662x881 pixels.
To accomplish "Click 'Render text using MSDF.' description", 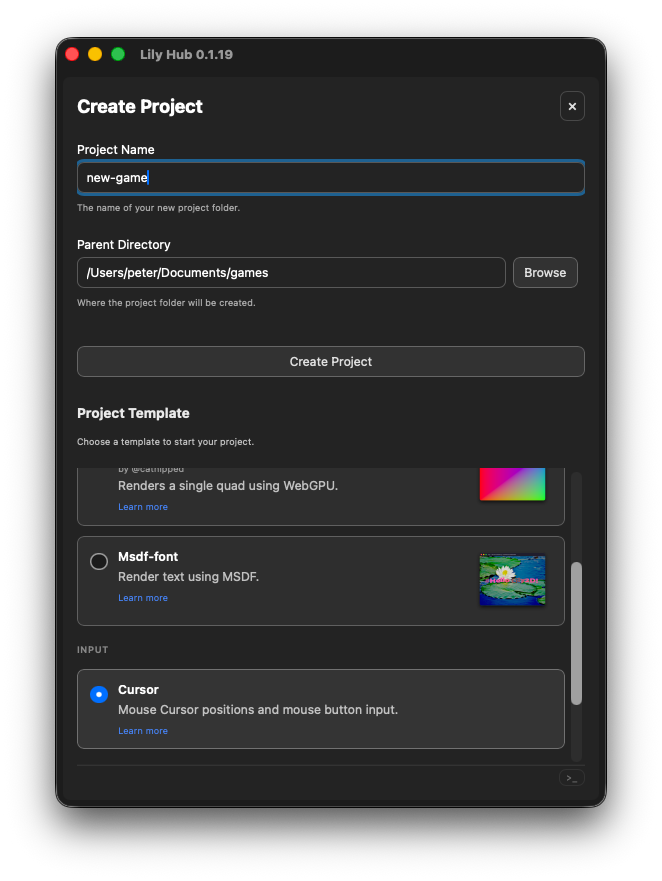I will (188, 576).
